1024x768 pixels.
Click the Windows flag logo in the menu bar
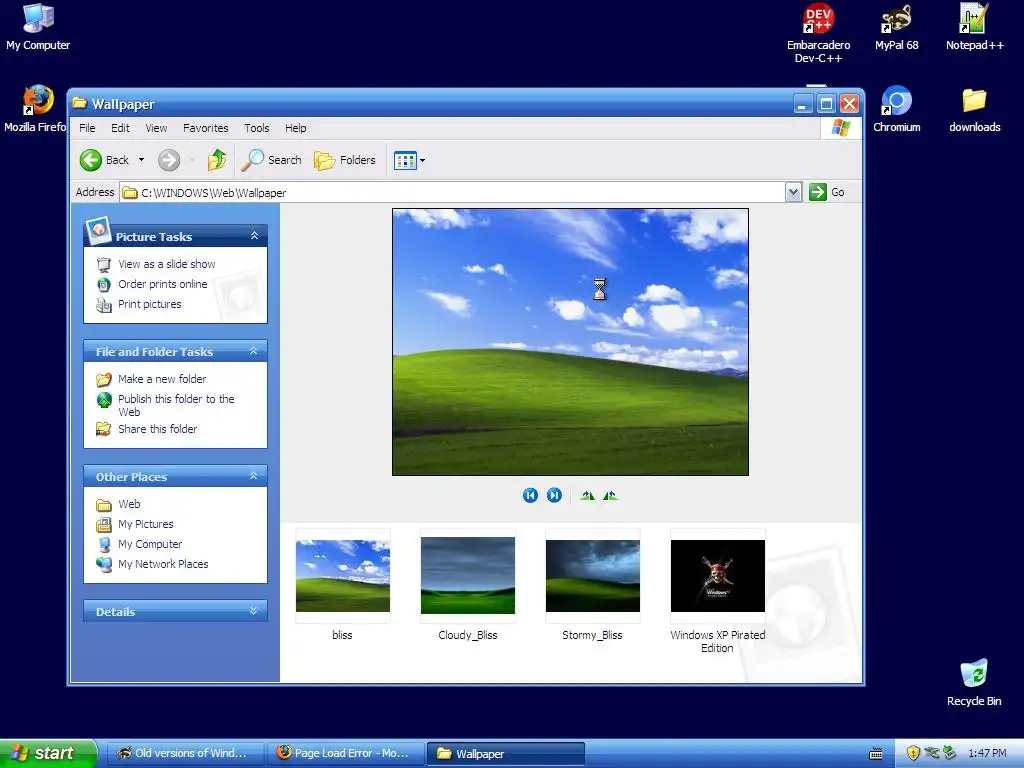tap(840, 127)
